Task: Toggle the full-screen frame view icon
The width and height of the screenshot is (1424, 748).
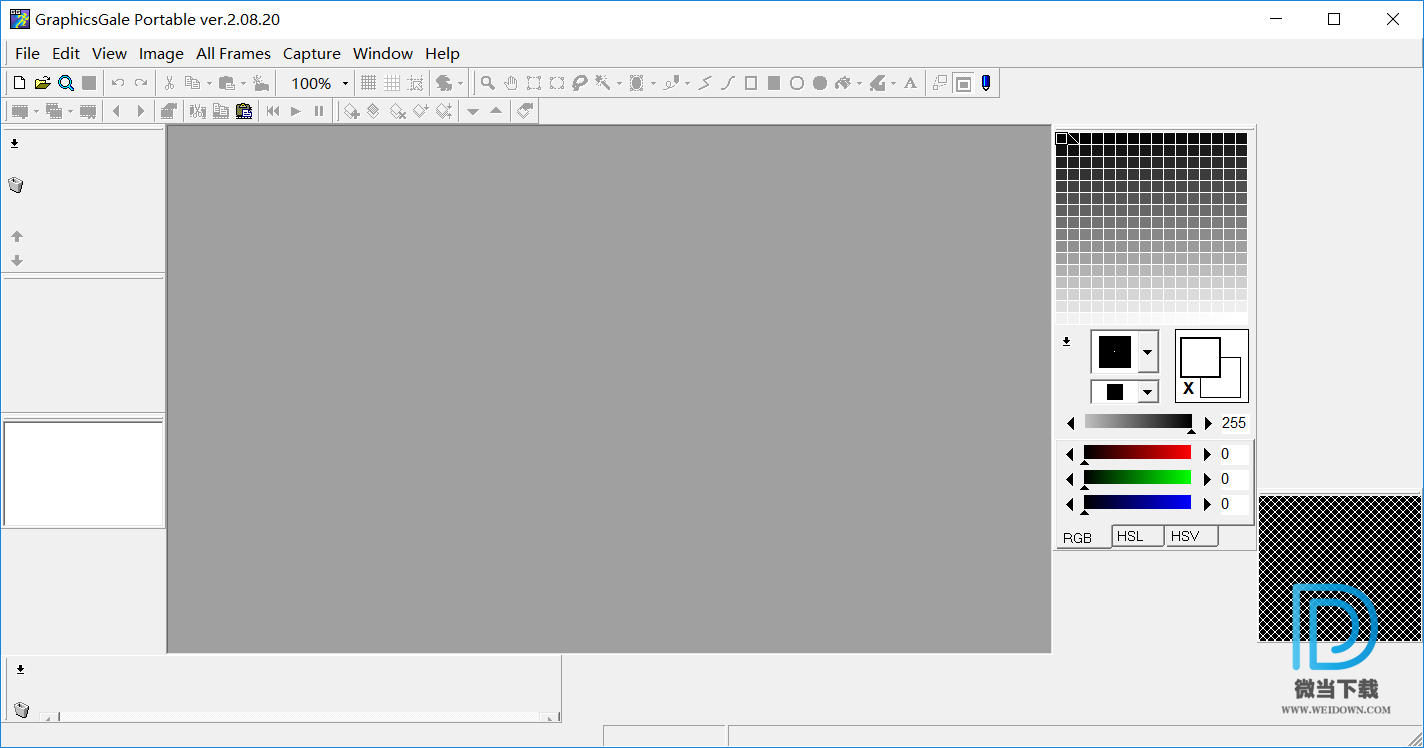Action: [963, 83]
